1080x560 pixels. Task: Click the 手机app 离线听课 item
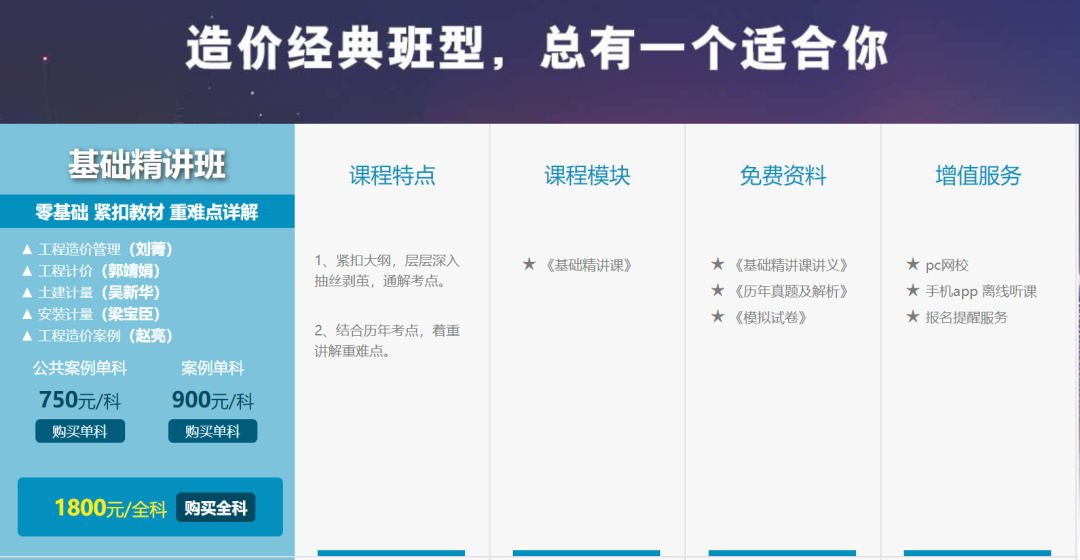pyautogui.click(x=981, y=291)
